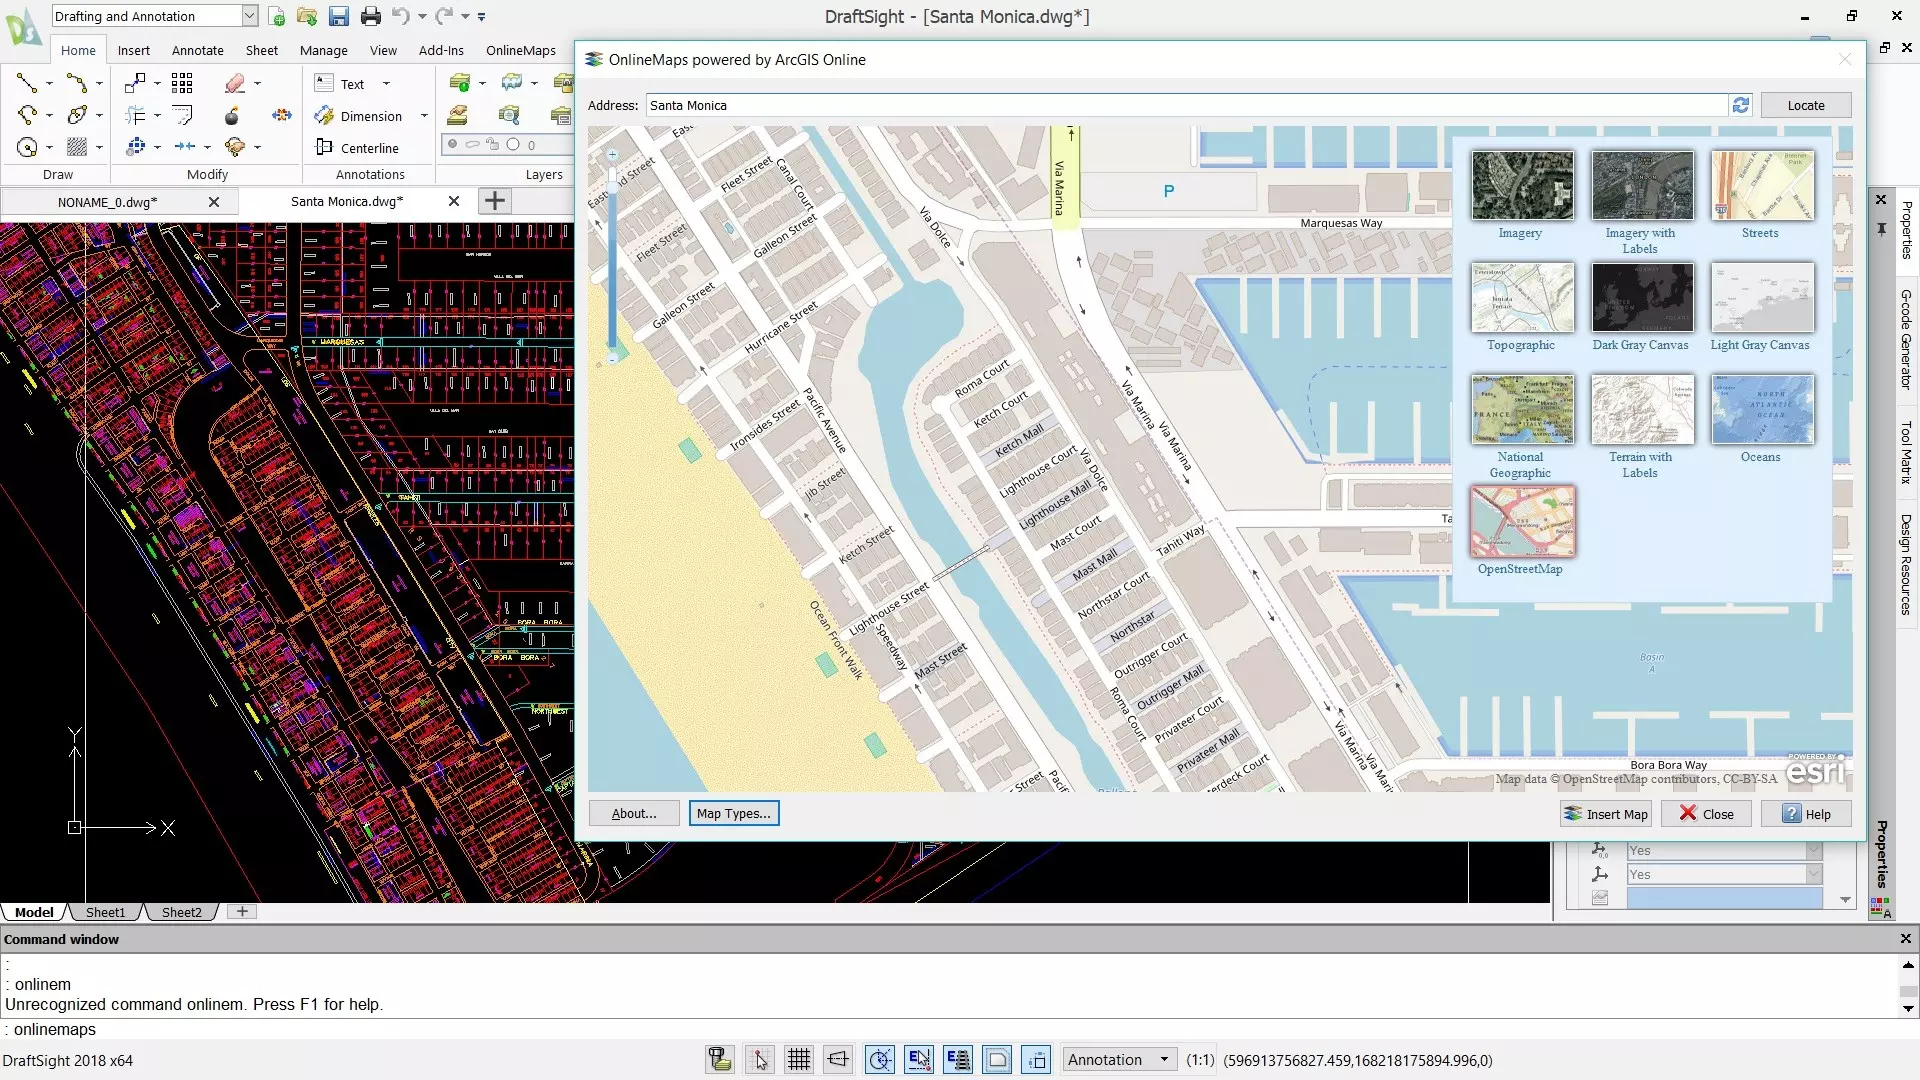Screen dimensions: 1920x1080
Task: Expand the Quick Access Toolbar customize arrow
Action: click(x=482, y=16)
